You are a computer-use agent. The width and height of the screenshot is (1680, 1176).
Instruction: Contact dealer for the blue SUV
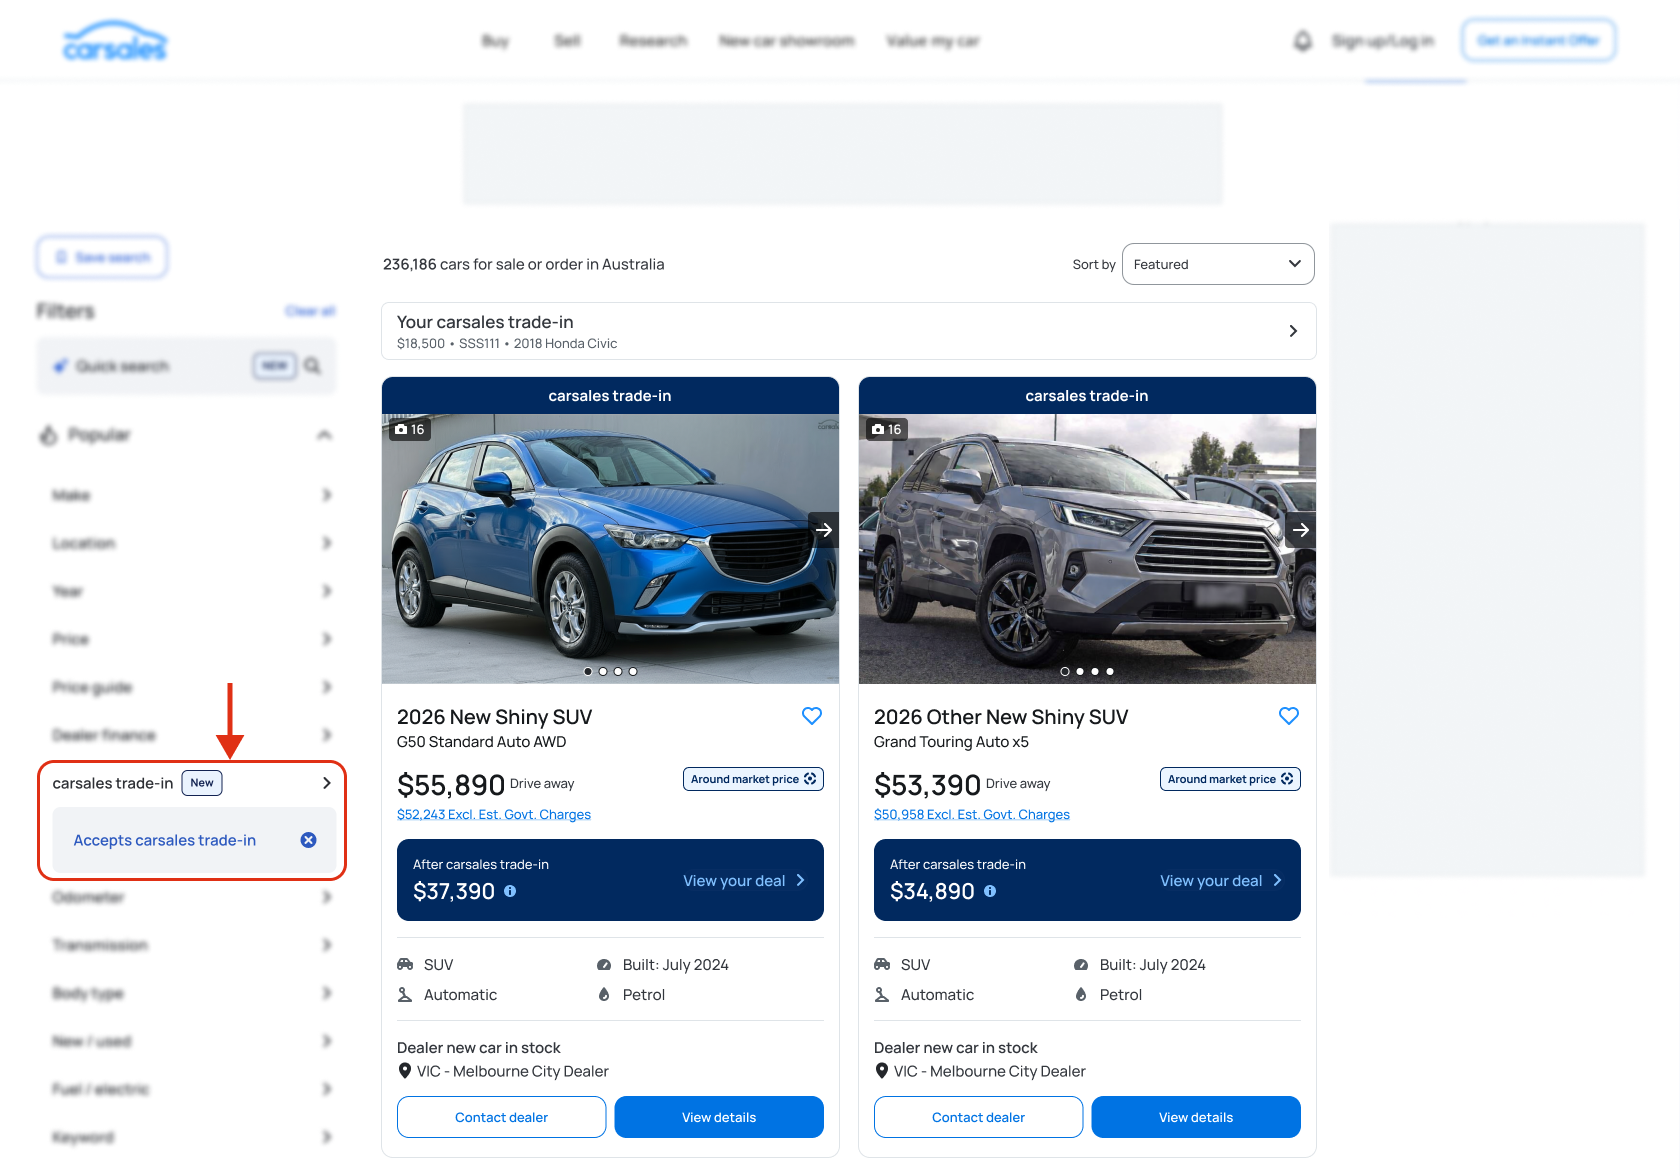click(x=501, y=1117)
